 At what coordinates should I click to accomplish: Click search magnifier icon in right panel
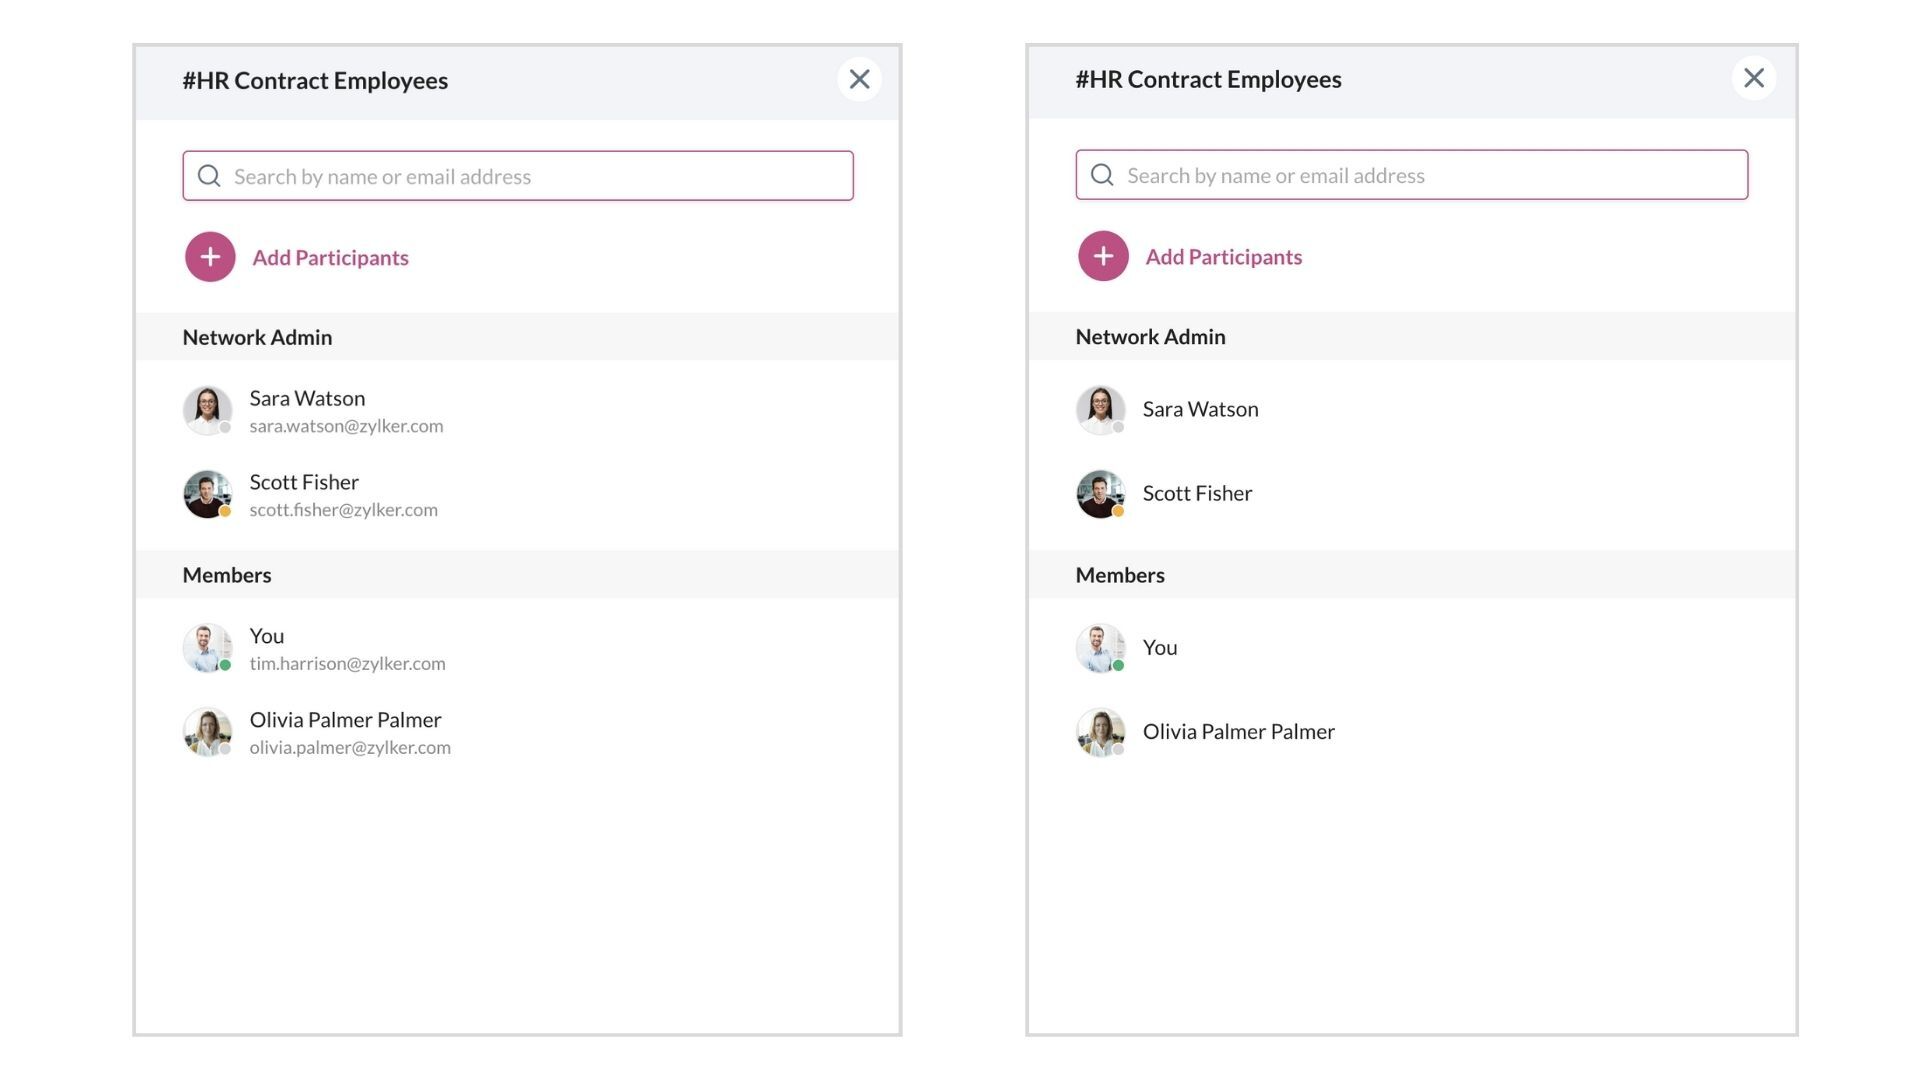[x=1102, y=175]
